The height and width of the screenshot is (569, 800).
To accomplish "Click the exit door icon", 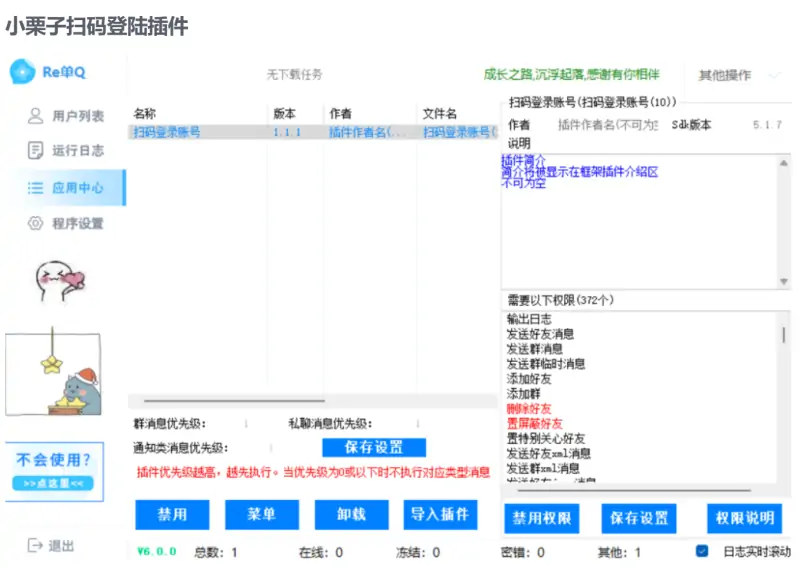I will [35, 545].
